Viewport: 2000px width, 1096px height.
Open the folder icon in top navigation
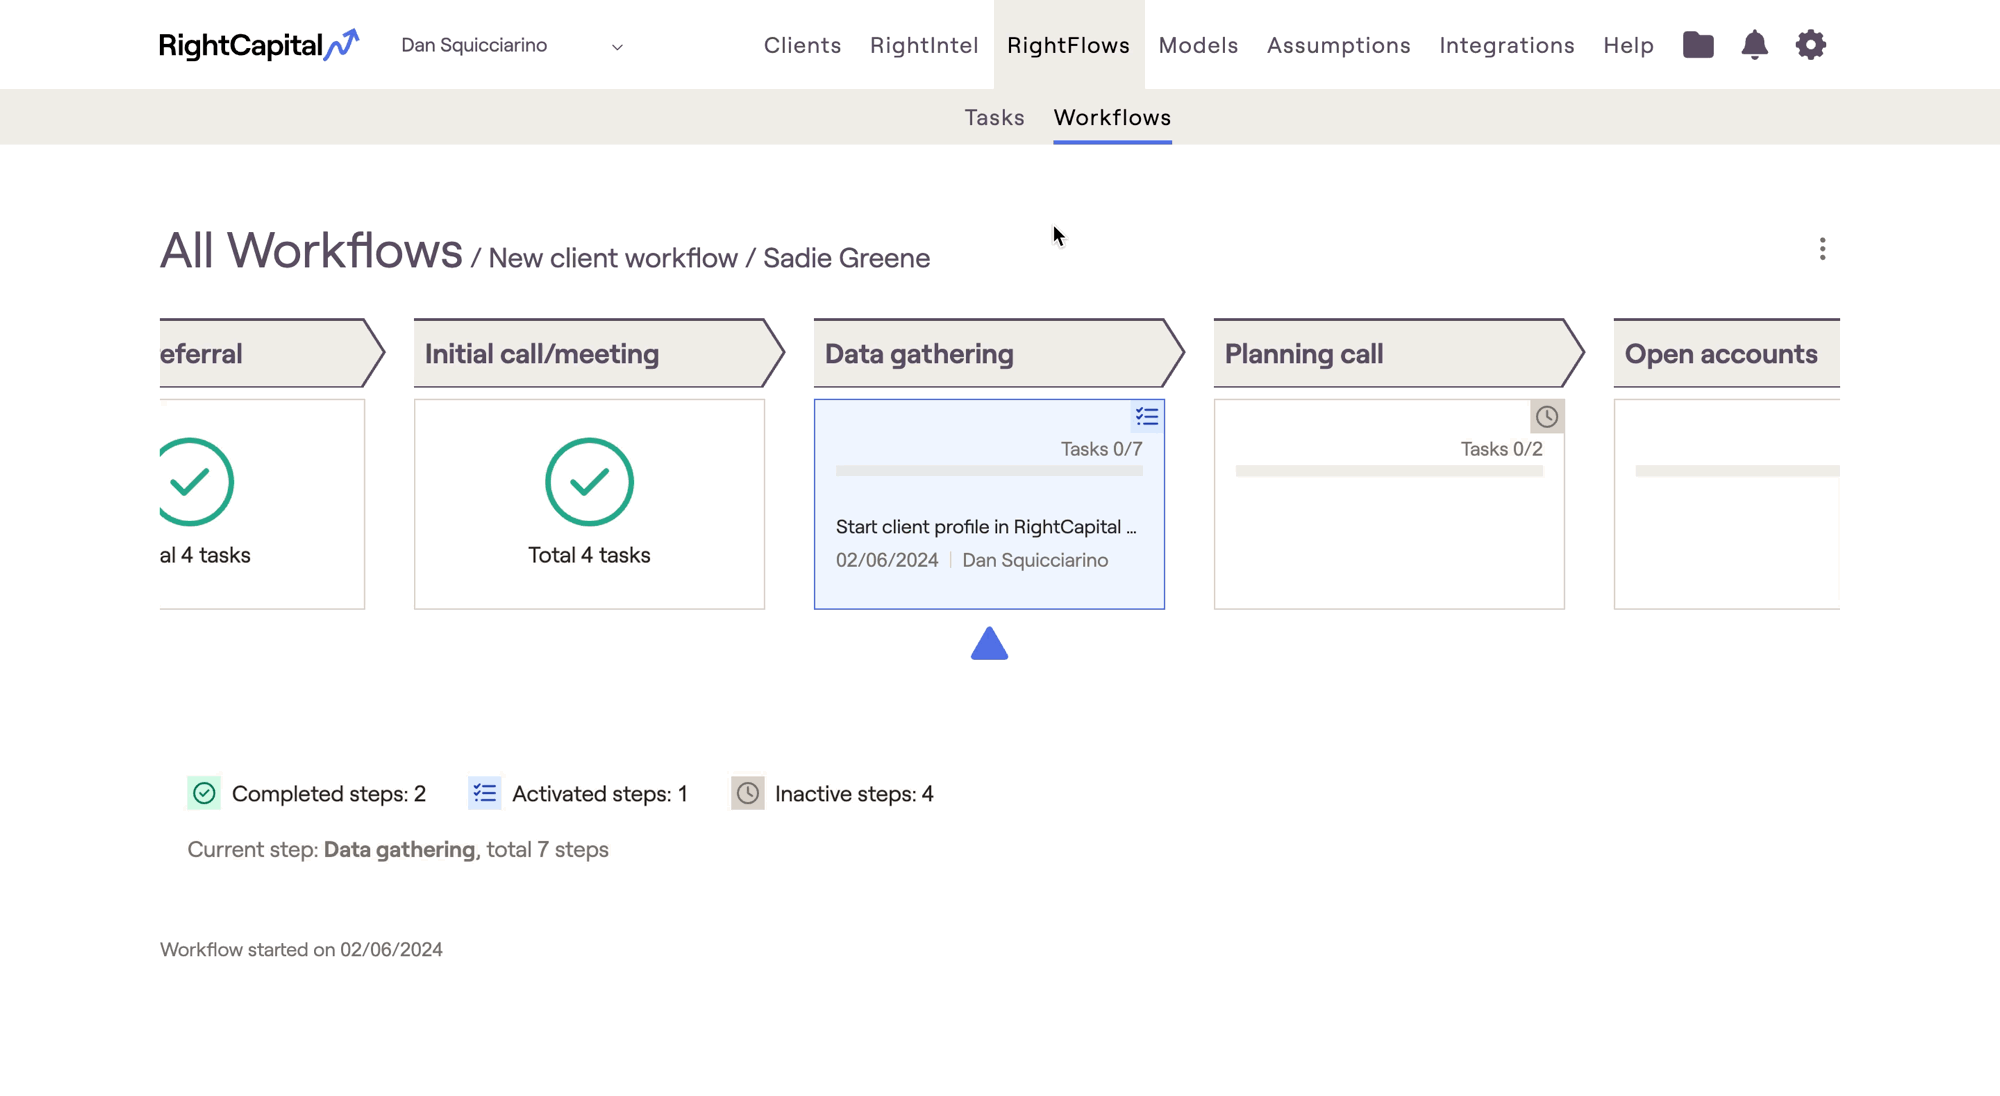(x=1698, y=45)
